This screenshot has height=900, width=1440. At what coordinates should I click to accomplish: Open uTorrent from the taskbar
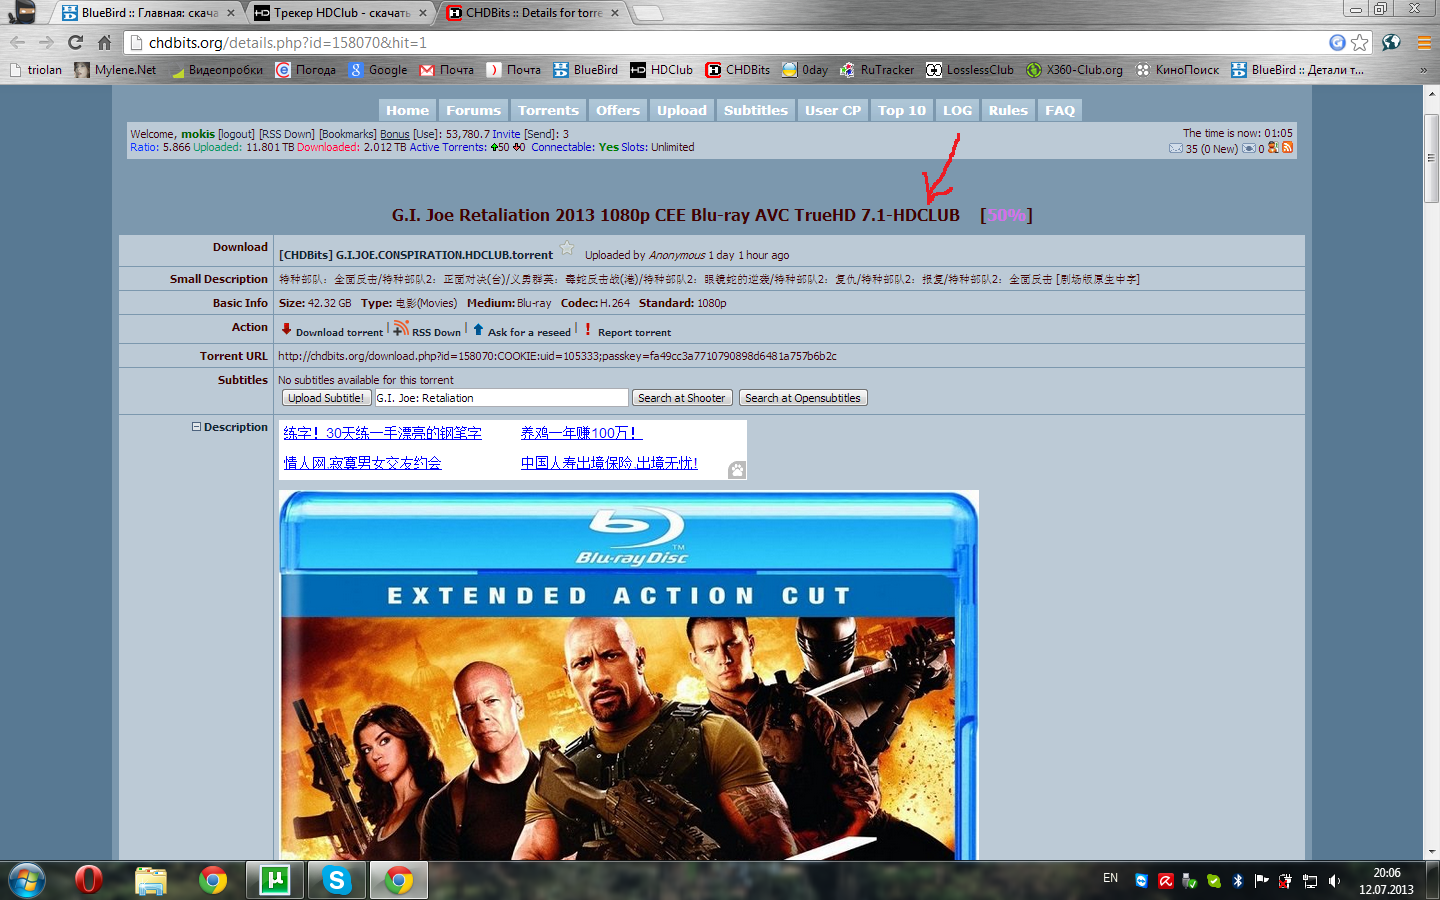274,880
